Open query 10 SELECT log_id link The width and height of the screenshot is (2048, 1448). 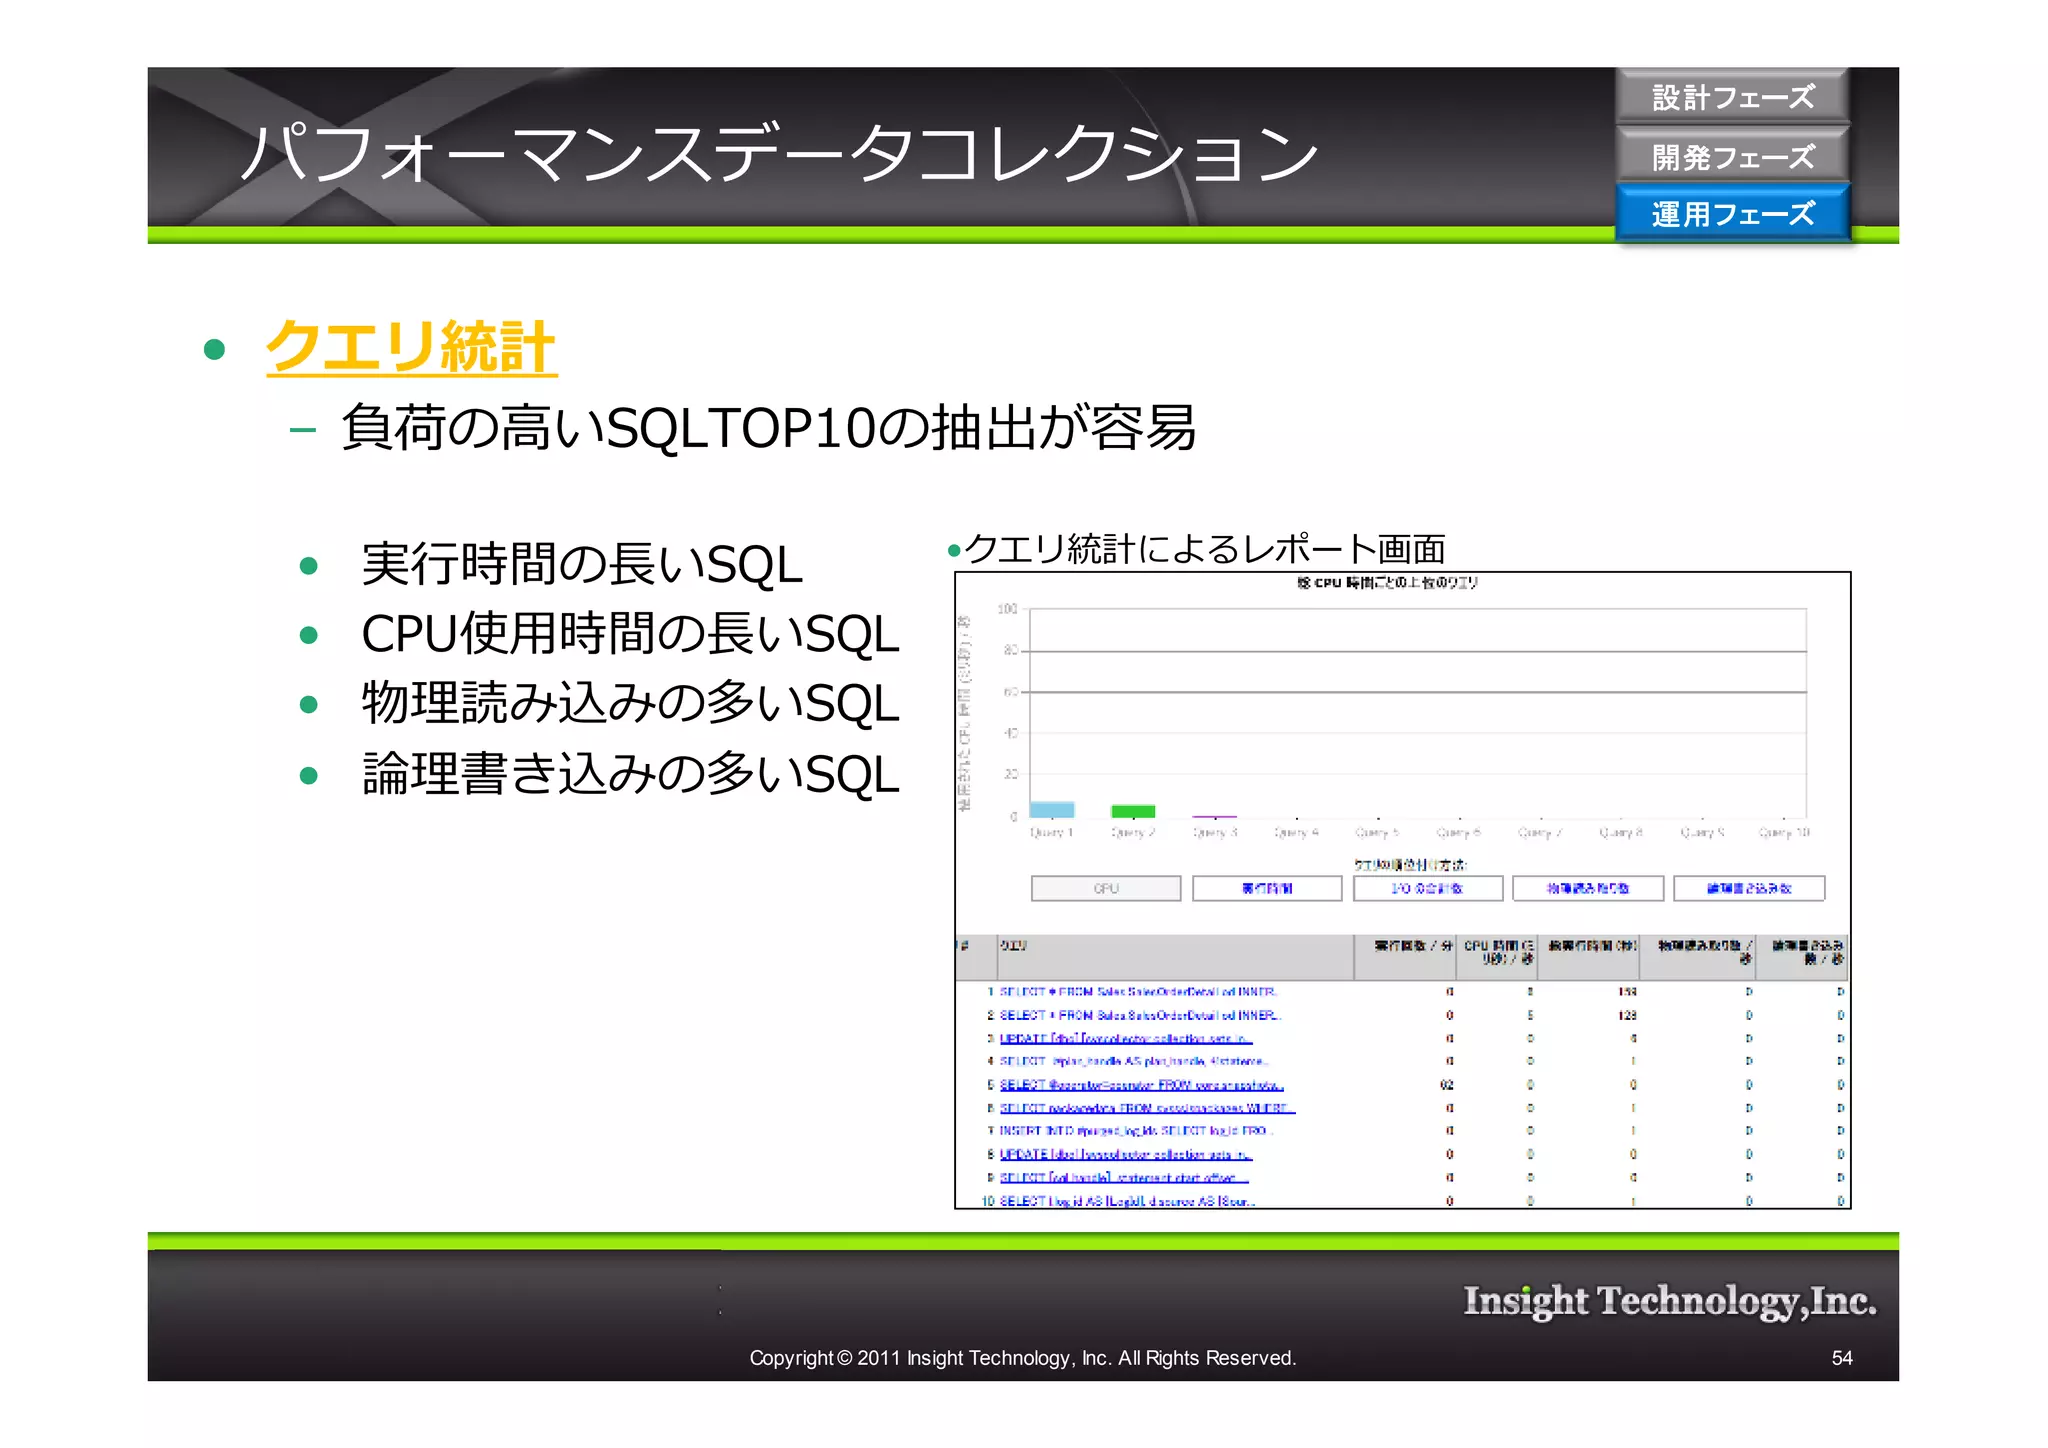pyautogui.click(x=1127, y=1201)
